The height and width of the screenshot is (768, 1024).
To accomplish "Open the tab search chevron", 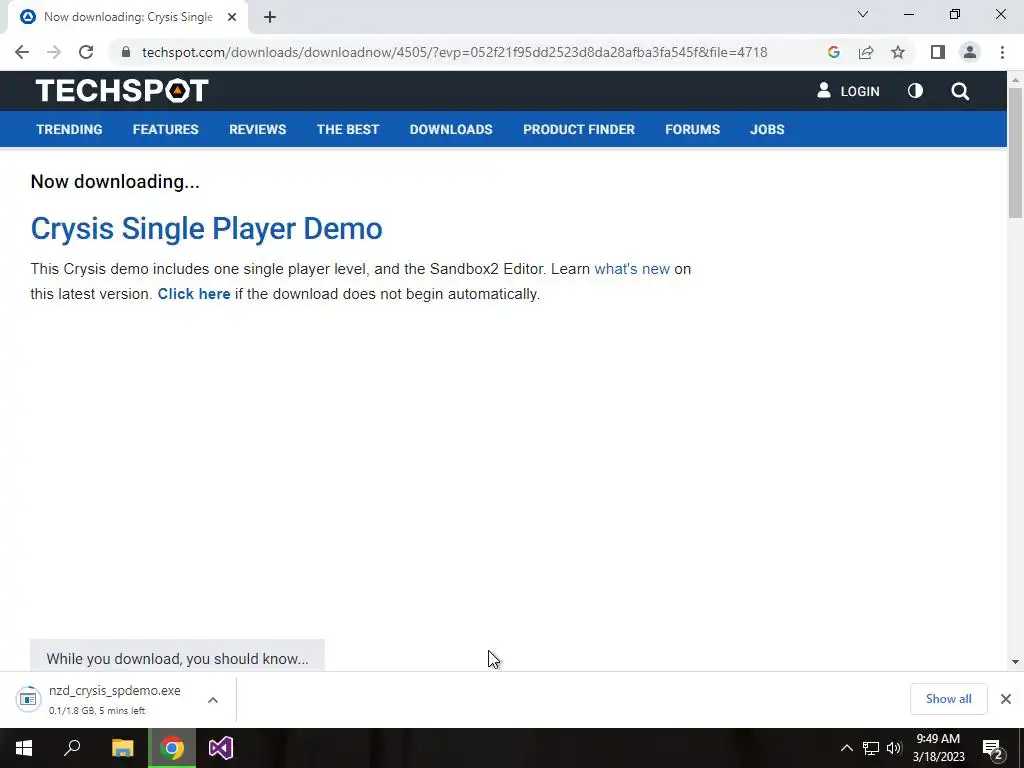I will tap(863, 14).
